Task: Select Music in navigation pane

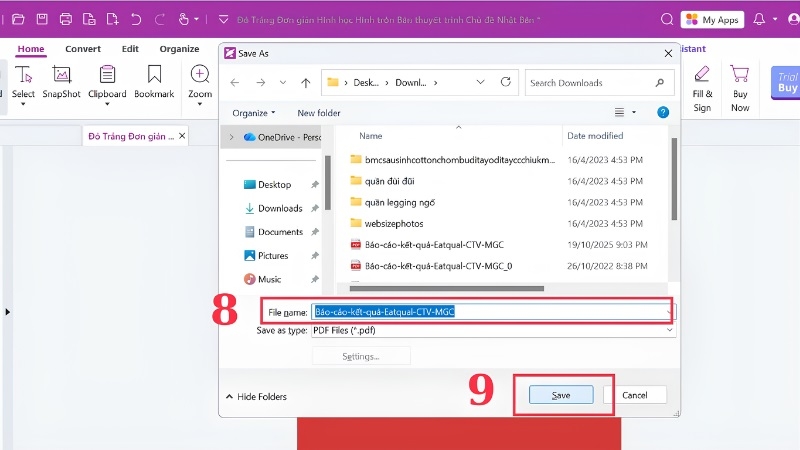Action: (x=263, y=279)
